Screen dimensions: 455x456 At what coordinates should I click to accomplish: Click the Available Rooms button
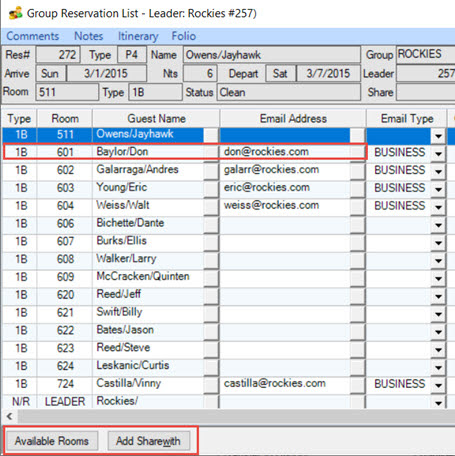pos(52,441)
